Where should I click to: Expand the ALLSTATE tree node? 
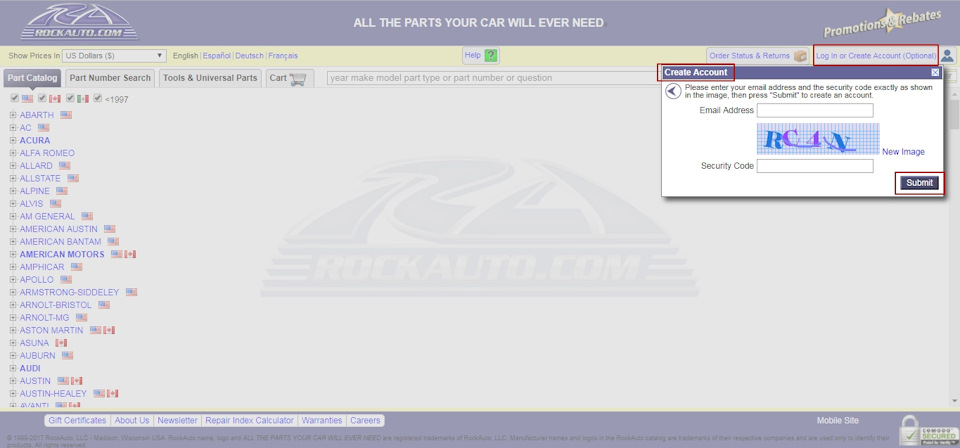click(x=13, y=178)
